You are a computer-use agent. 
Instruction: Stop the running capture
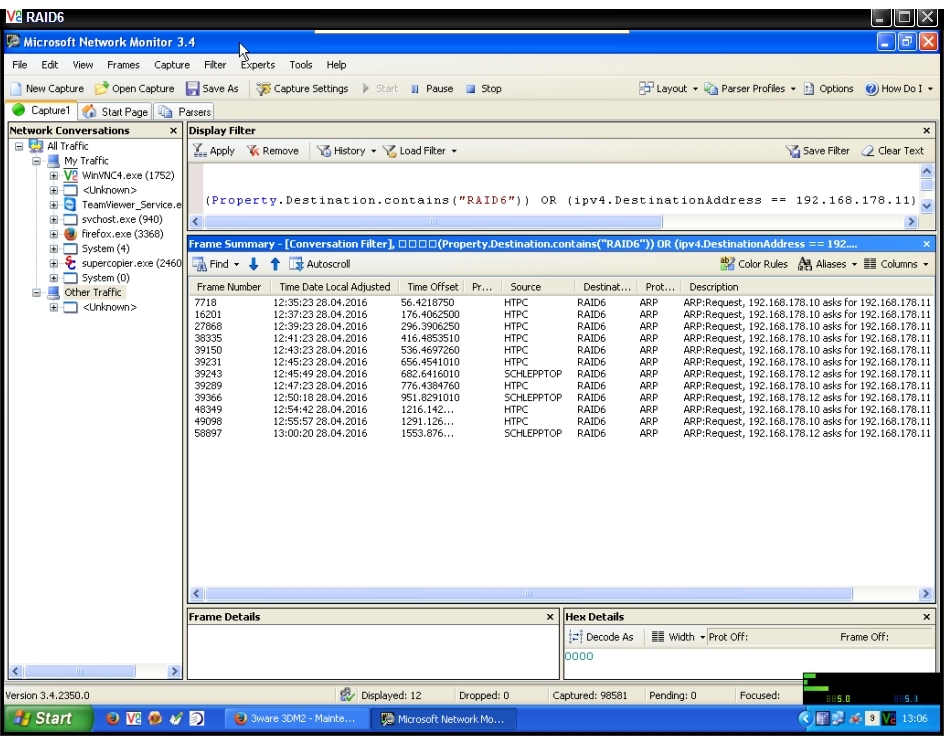(483, 88)
